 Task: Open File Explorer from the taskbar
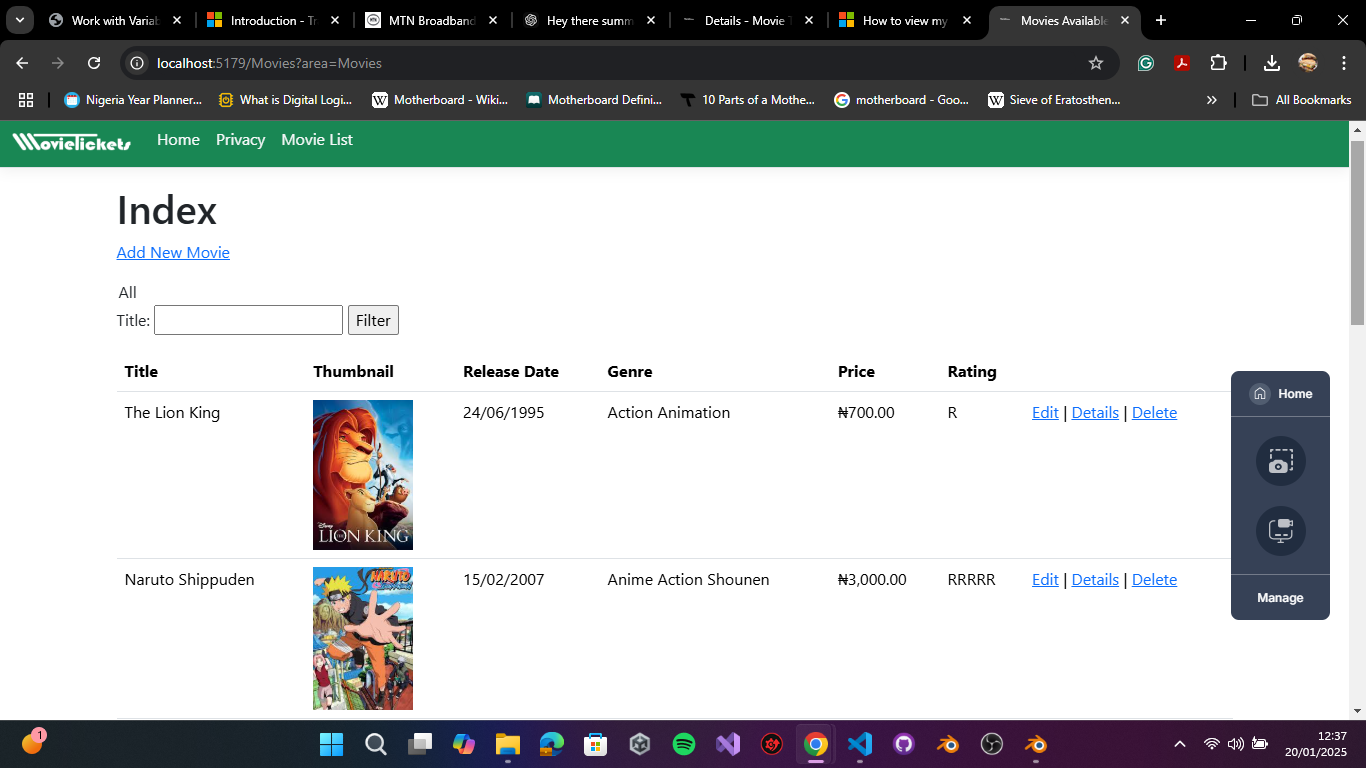(x=508, y=744)
